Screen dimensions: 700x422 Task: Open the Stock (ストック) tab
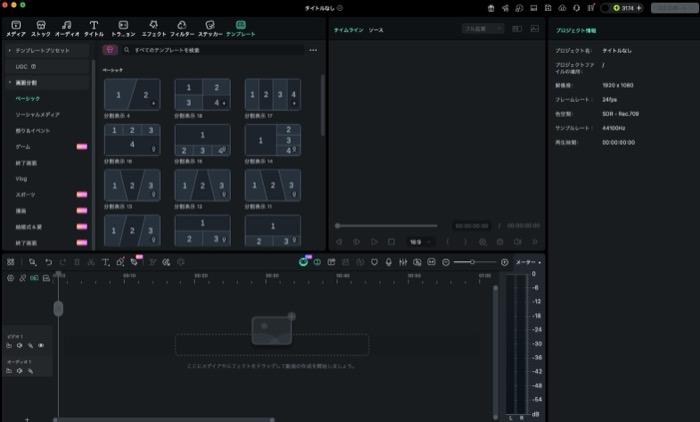pyautogui.click(x=41, y=28)
